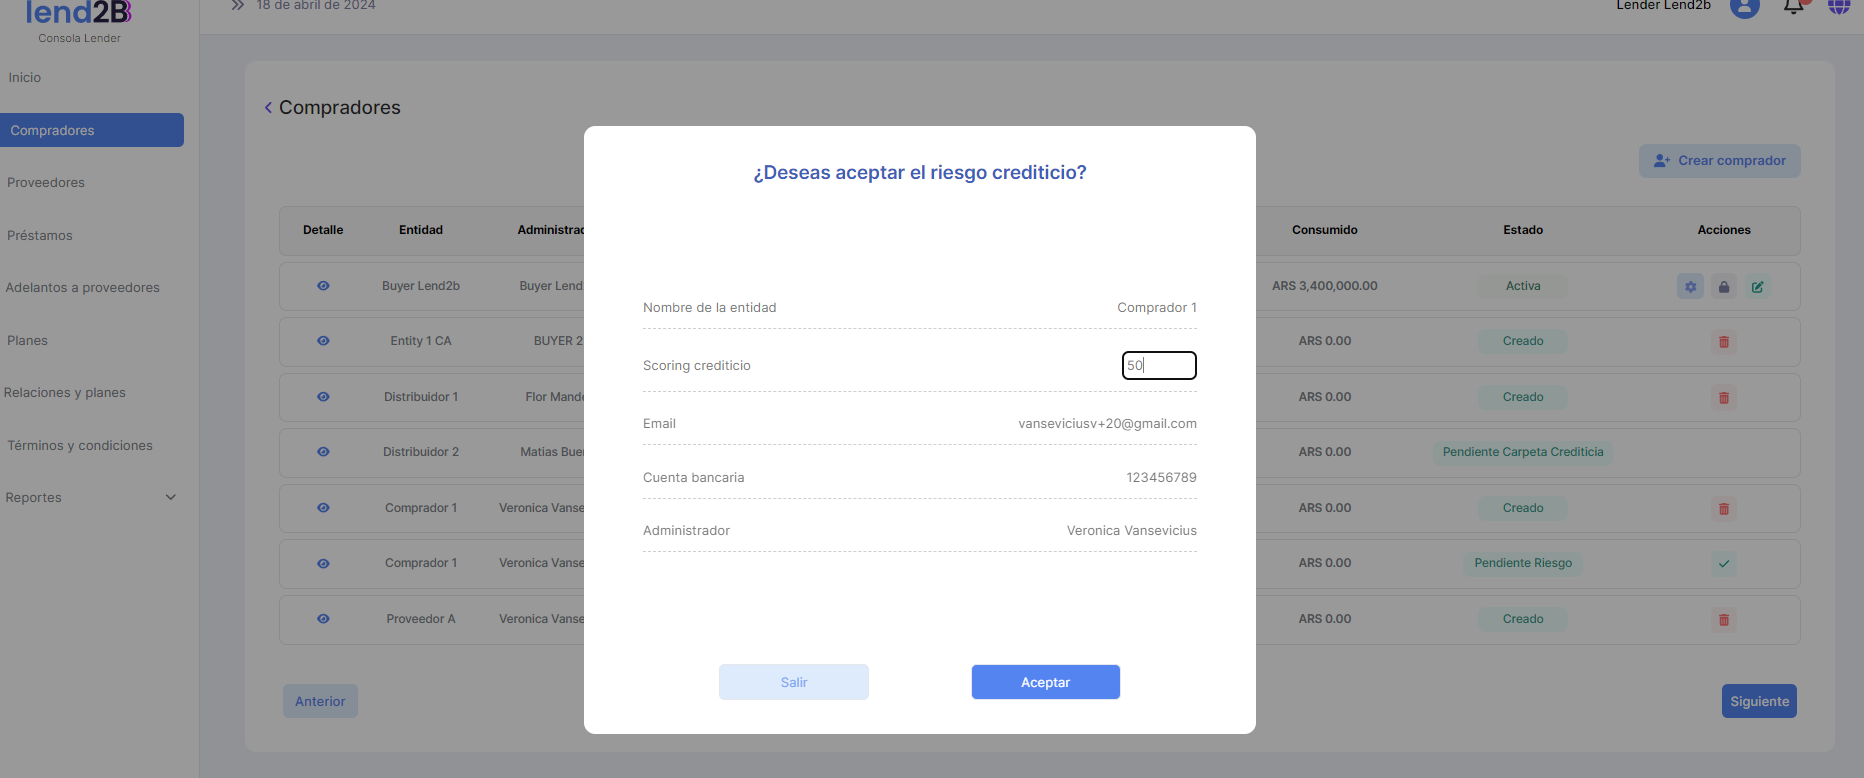Click the globe language icon
Viewport: 1864px width, 778px height.
pos(1839,7)
